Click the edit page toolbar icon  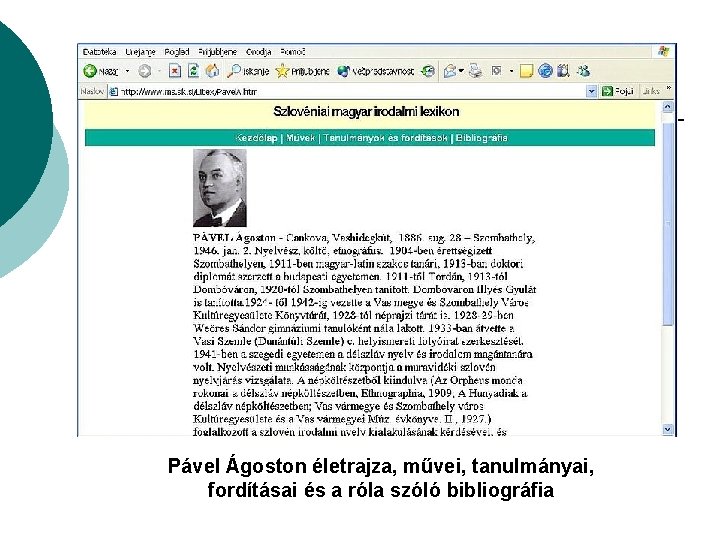click(496, 71)
